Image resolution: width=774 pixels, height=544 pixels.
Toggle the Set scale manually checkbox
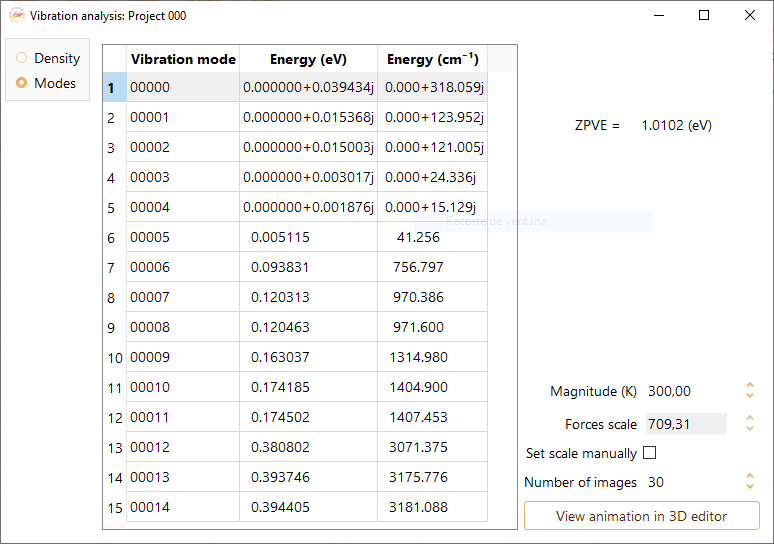pyautogui.click(x=650, y=453)
